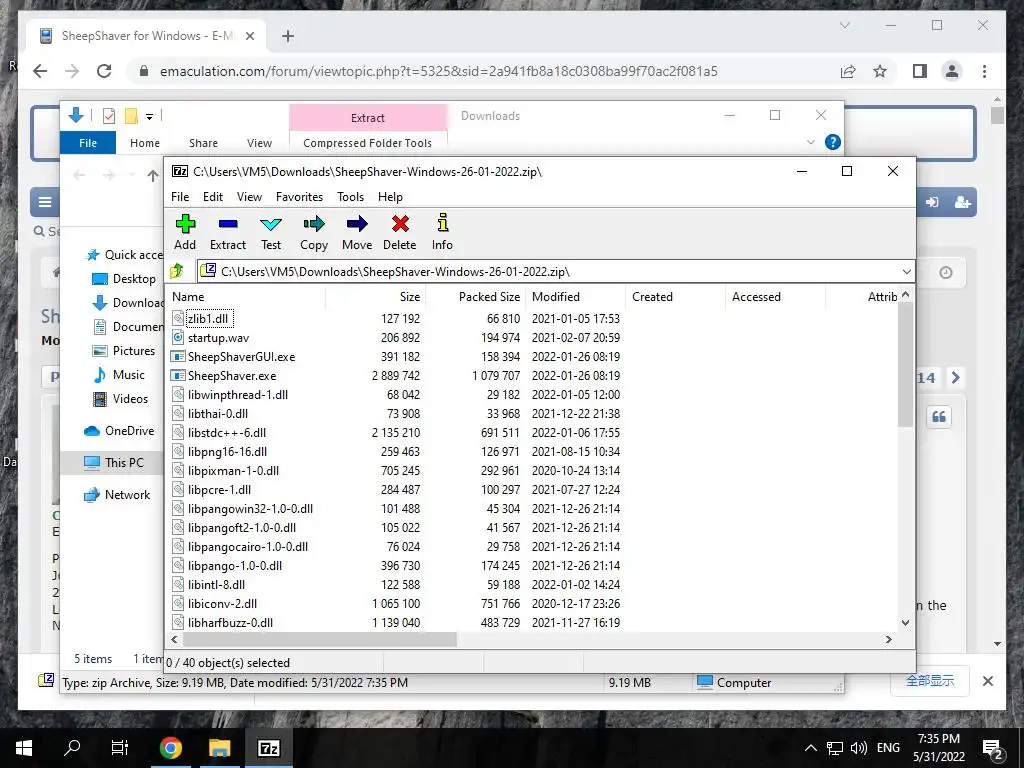Click the 7-Zip archive path input field
This screenshot has width=1024, height=768.
(x=549, y=272)
